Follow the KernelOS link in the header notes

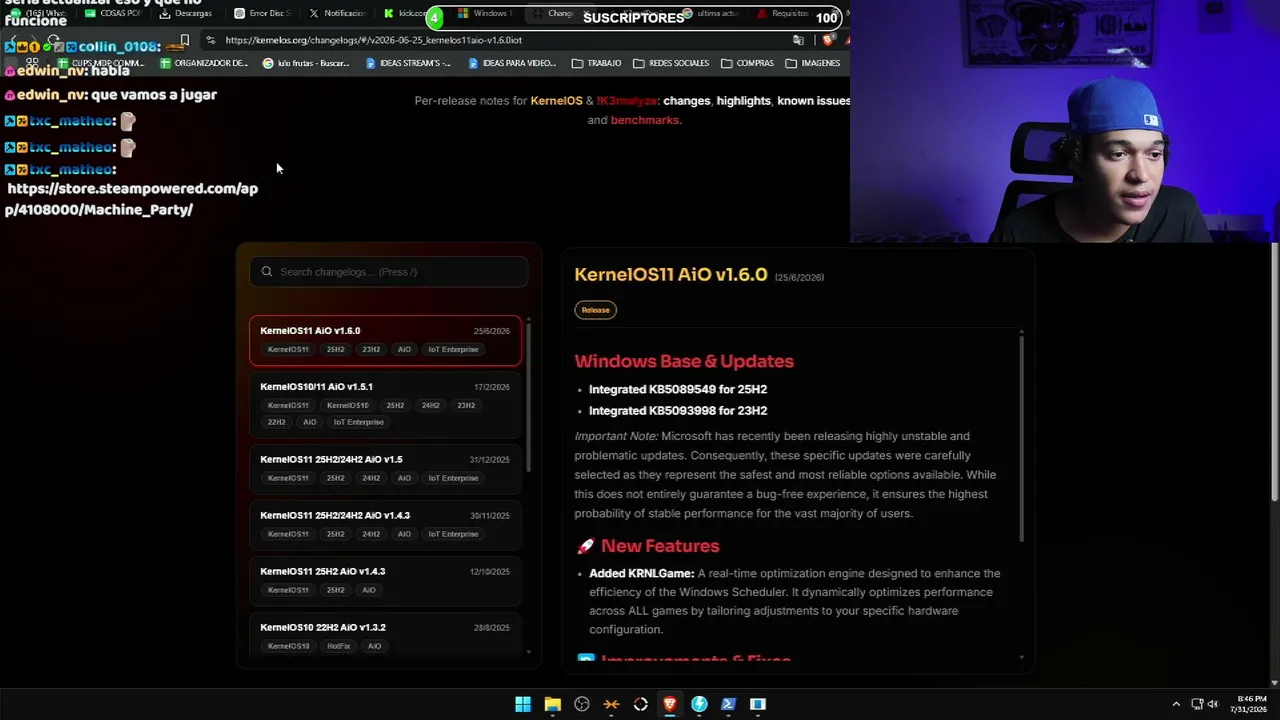(556, 101)
